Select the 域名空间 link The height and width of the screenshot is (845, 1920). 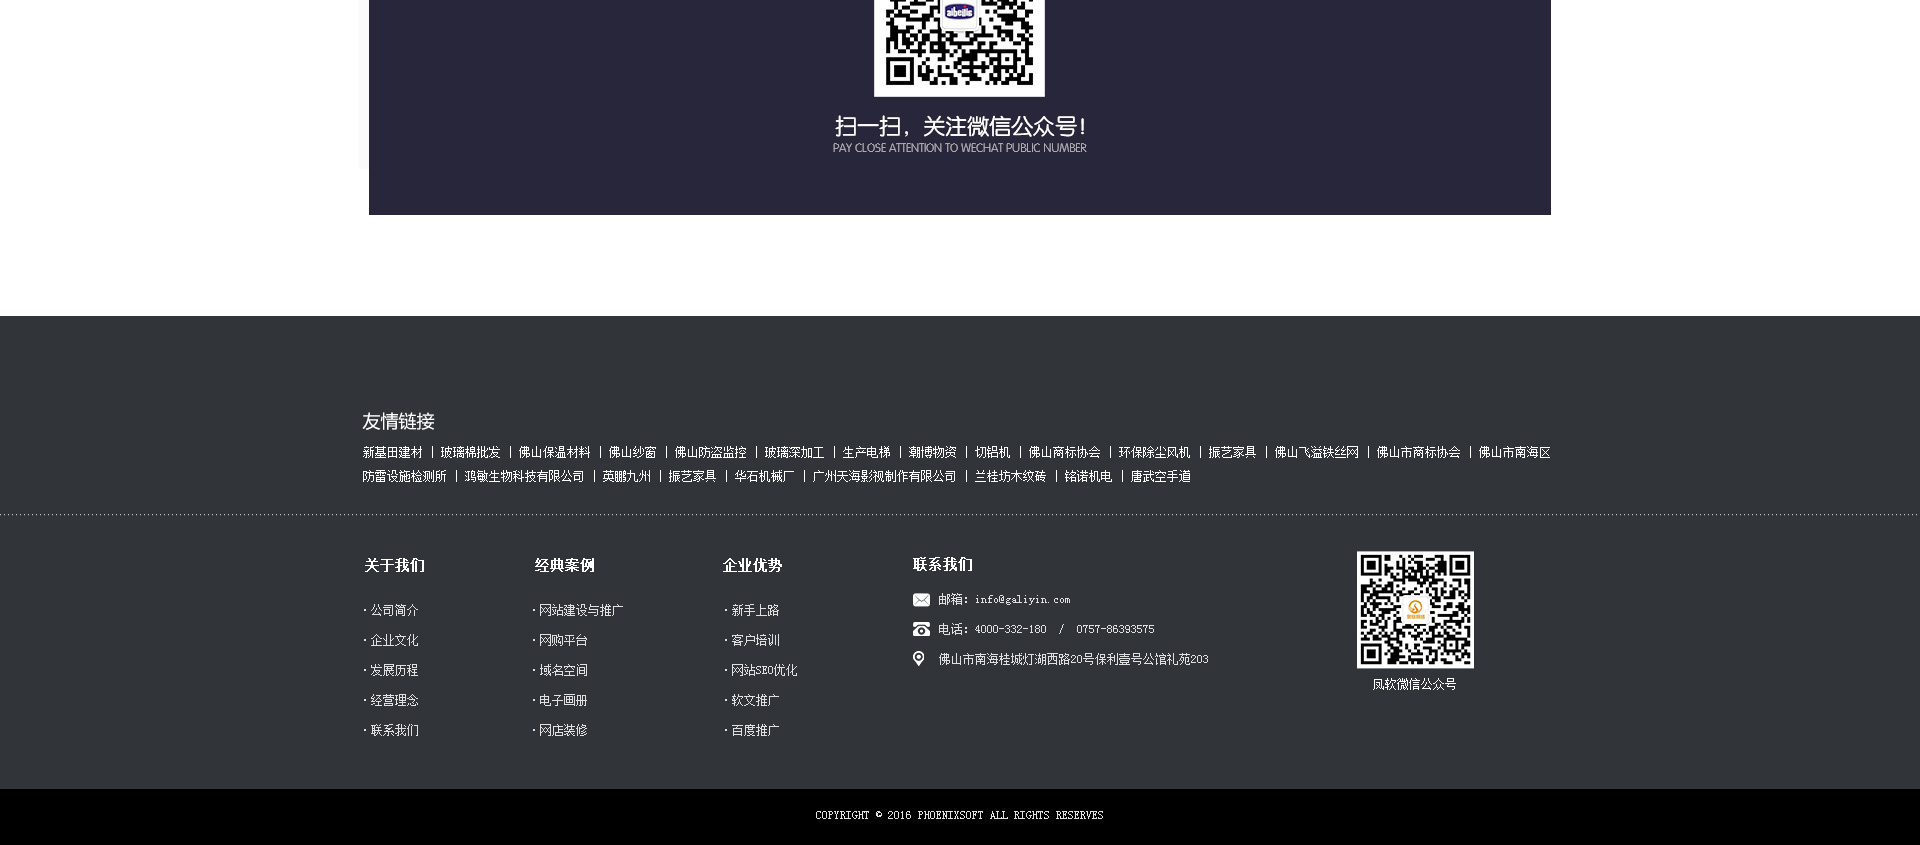[x=563, y=670]
